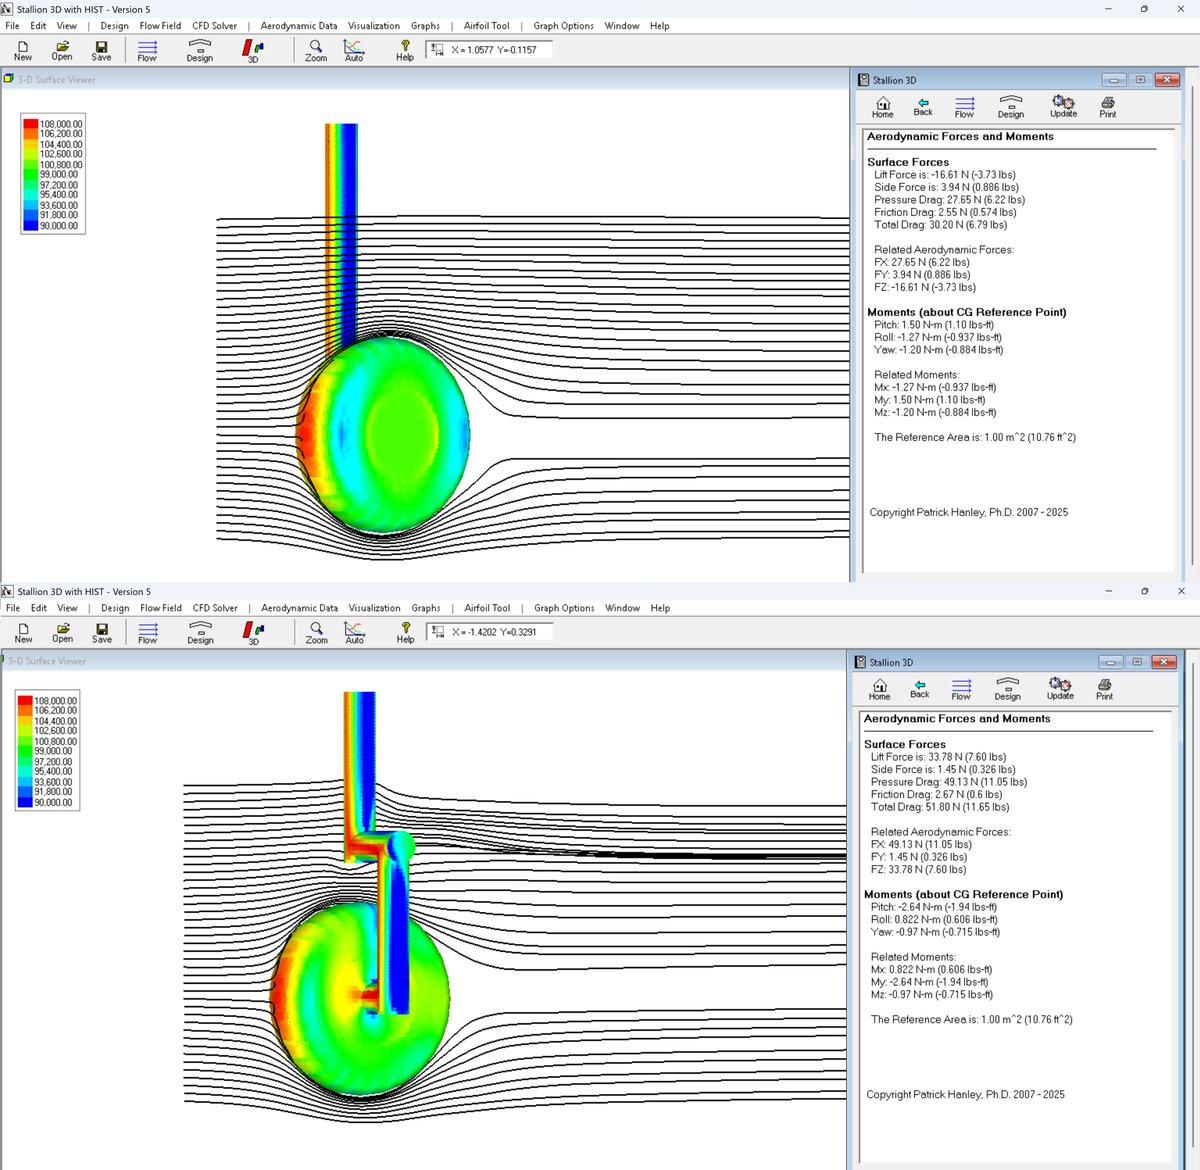
Task: Open the Graphs menu in the bottom window
Action: click(x=426, y=608)
